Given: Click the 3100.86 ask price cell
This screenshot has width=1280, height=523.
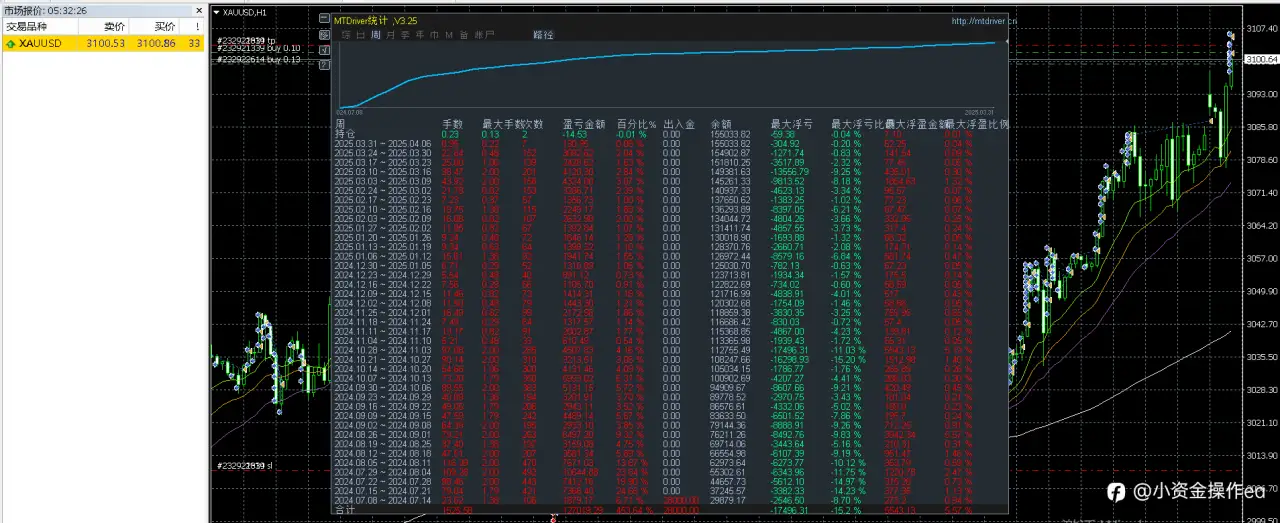Looking at the screenshot, I should point(157,44).
